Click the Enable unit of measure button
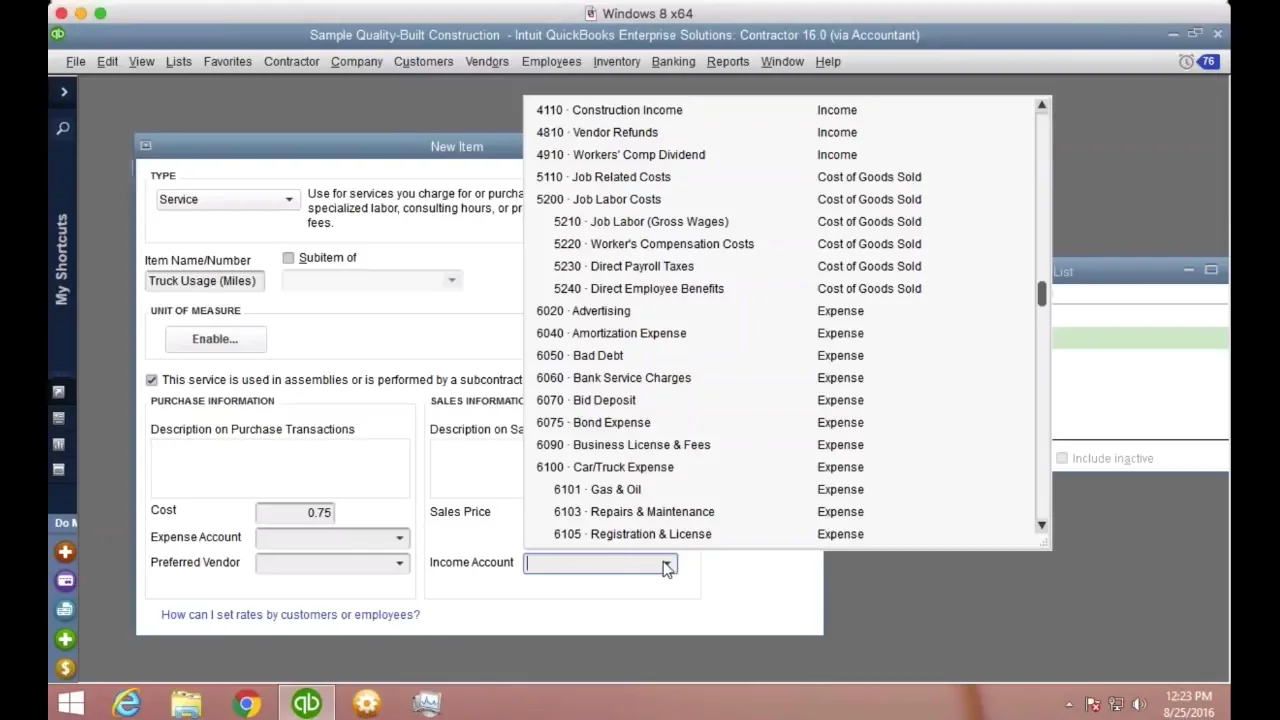 pos(215,339)
